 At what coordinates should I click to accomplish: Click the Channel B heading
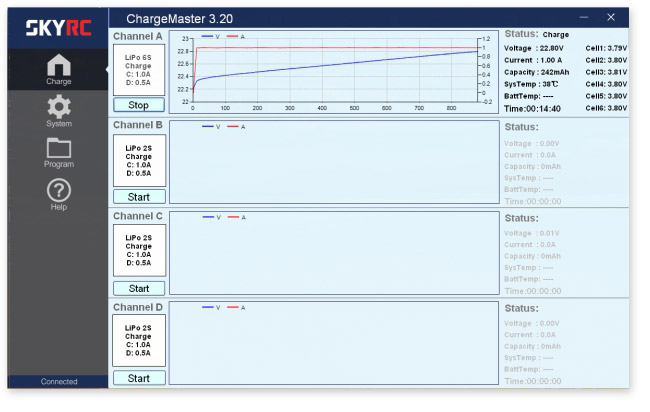click(x=138, y=125)
